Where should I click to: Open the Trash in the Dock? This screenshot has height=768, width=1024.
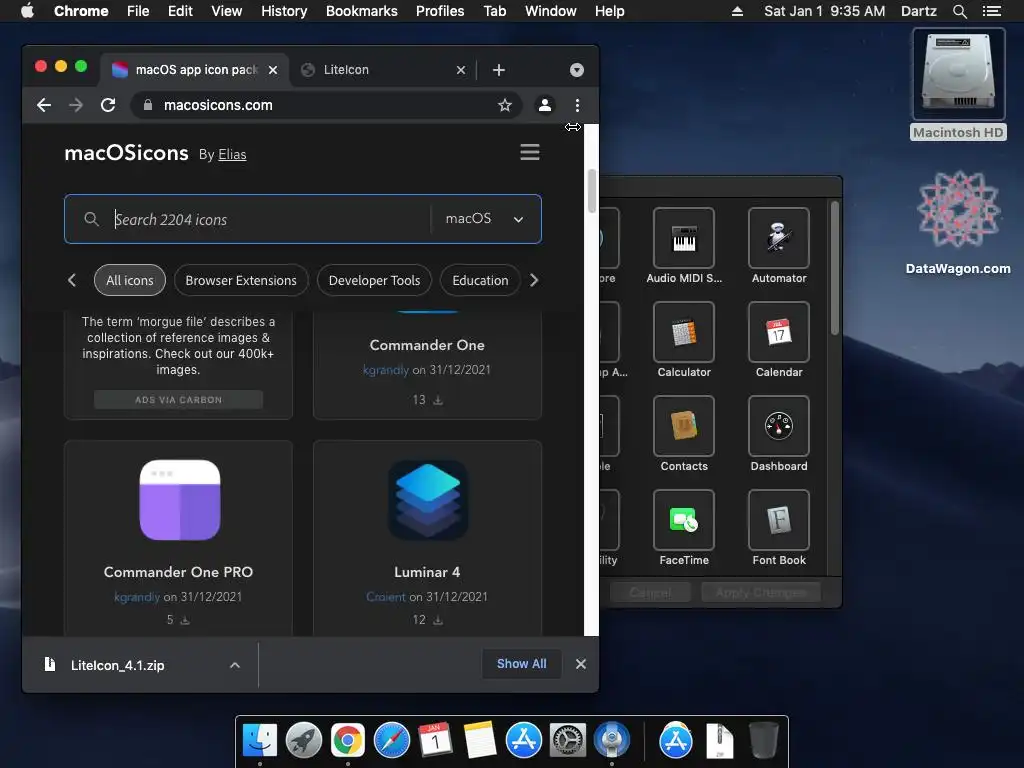(x=763, y=741)
